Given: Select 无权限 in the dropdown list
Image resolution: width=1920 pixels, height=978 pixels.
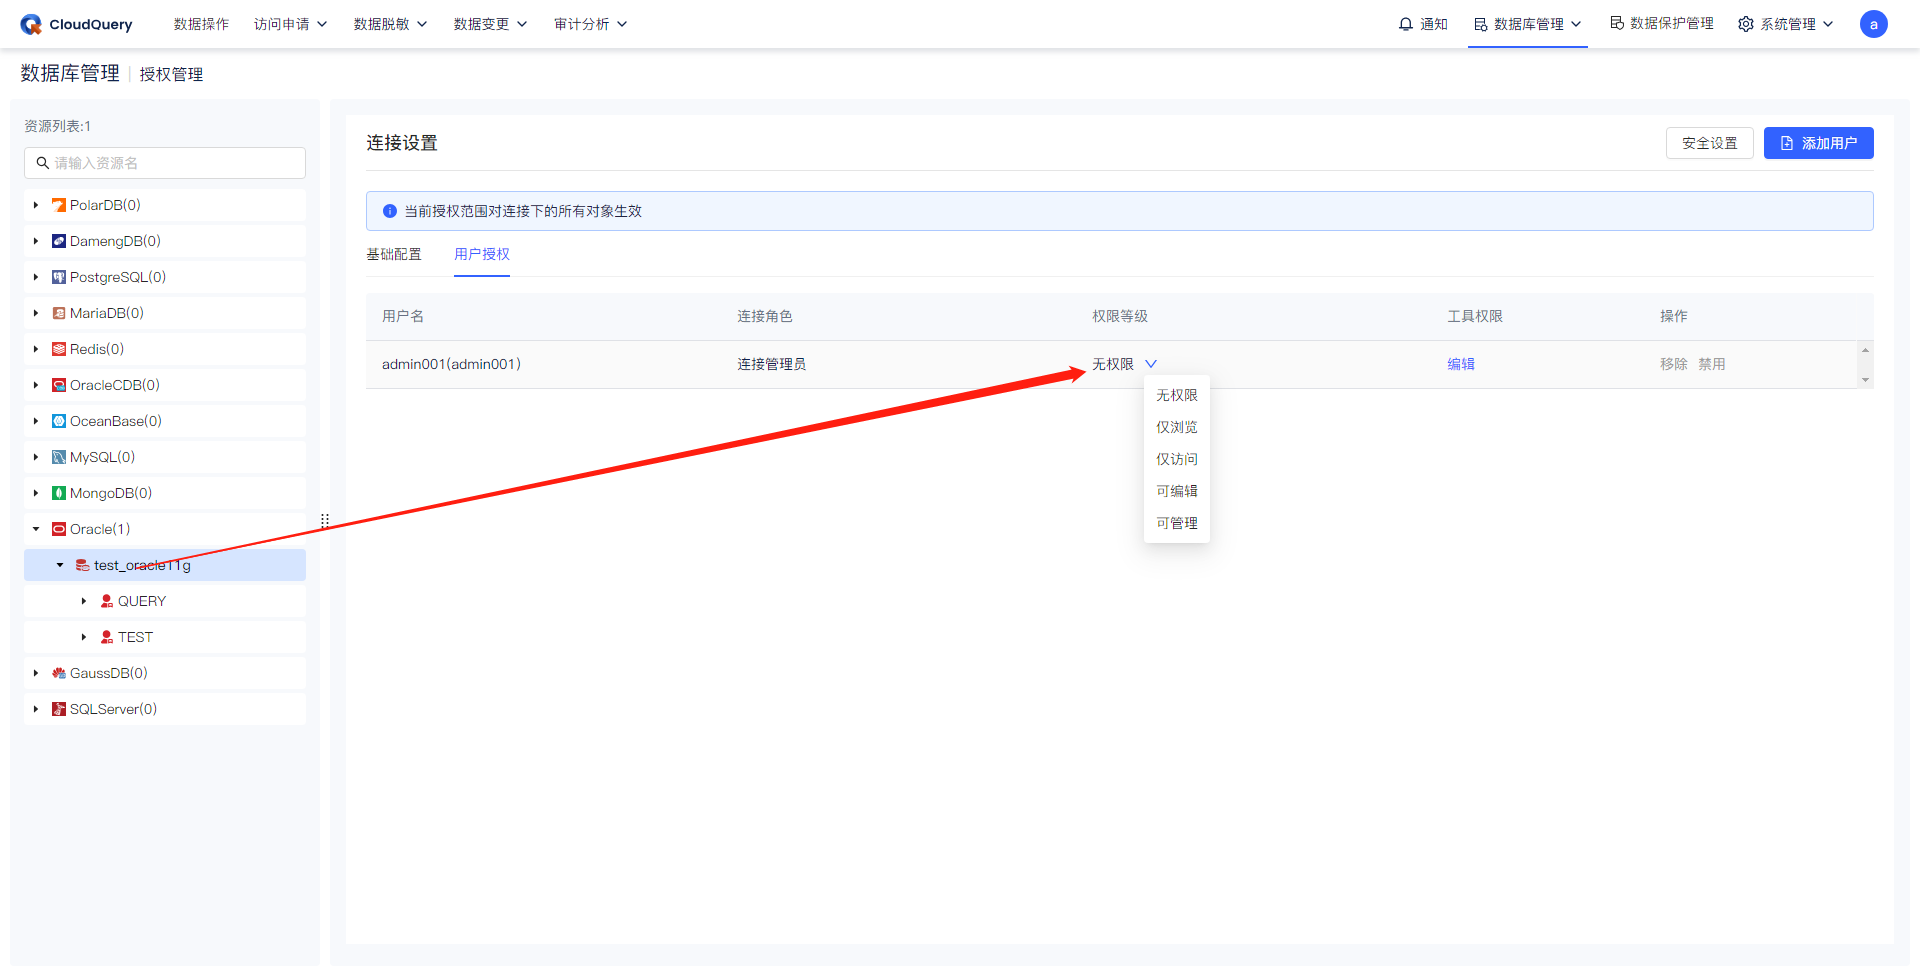Looking at the screenshot, I should point(1177,395).
